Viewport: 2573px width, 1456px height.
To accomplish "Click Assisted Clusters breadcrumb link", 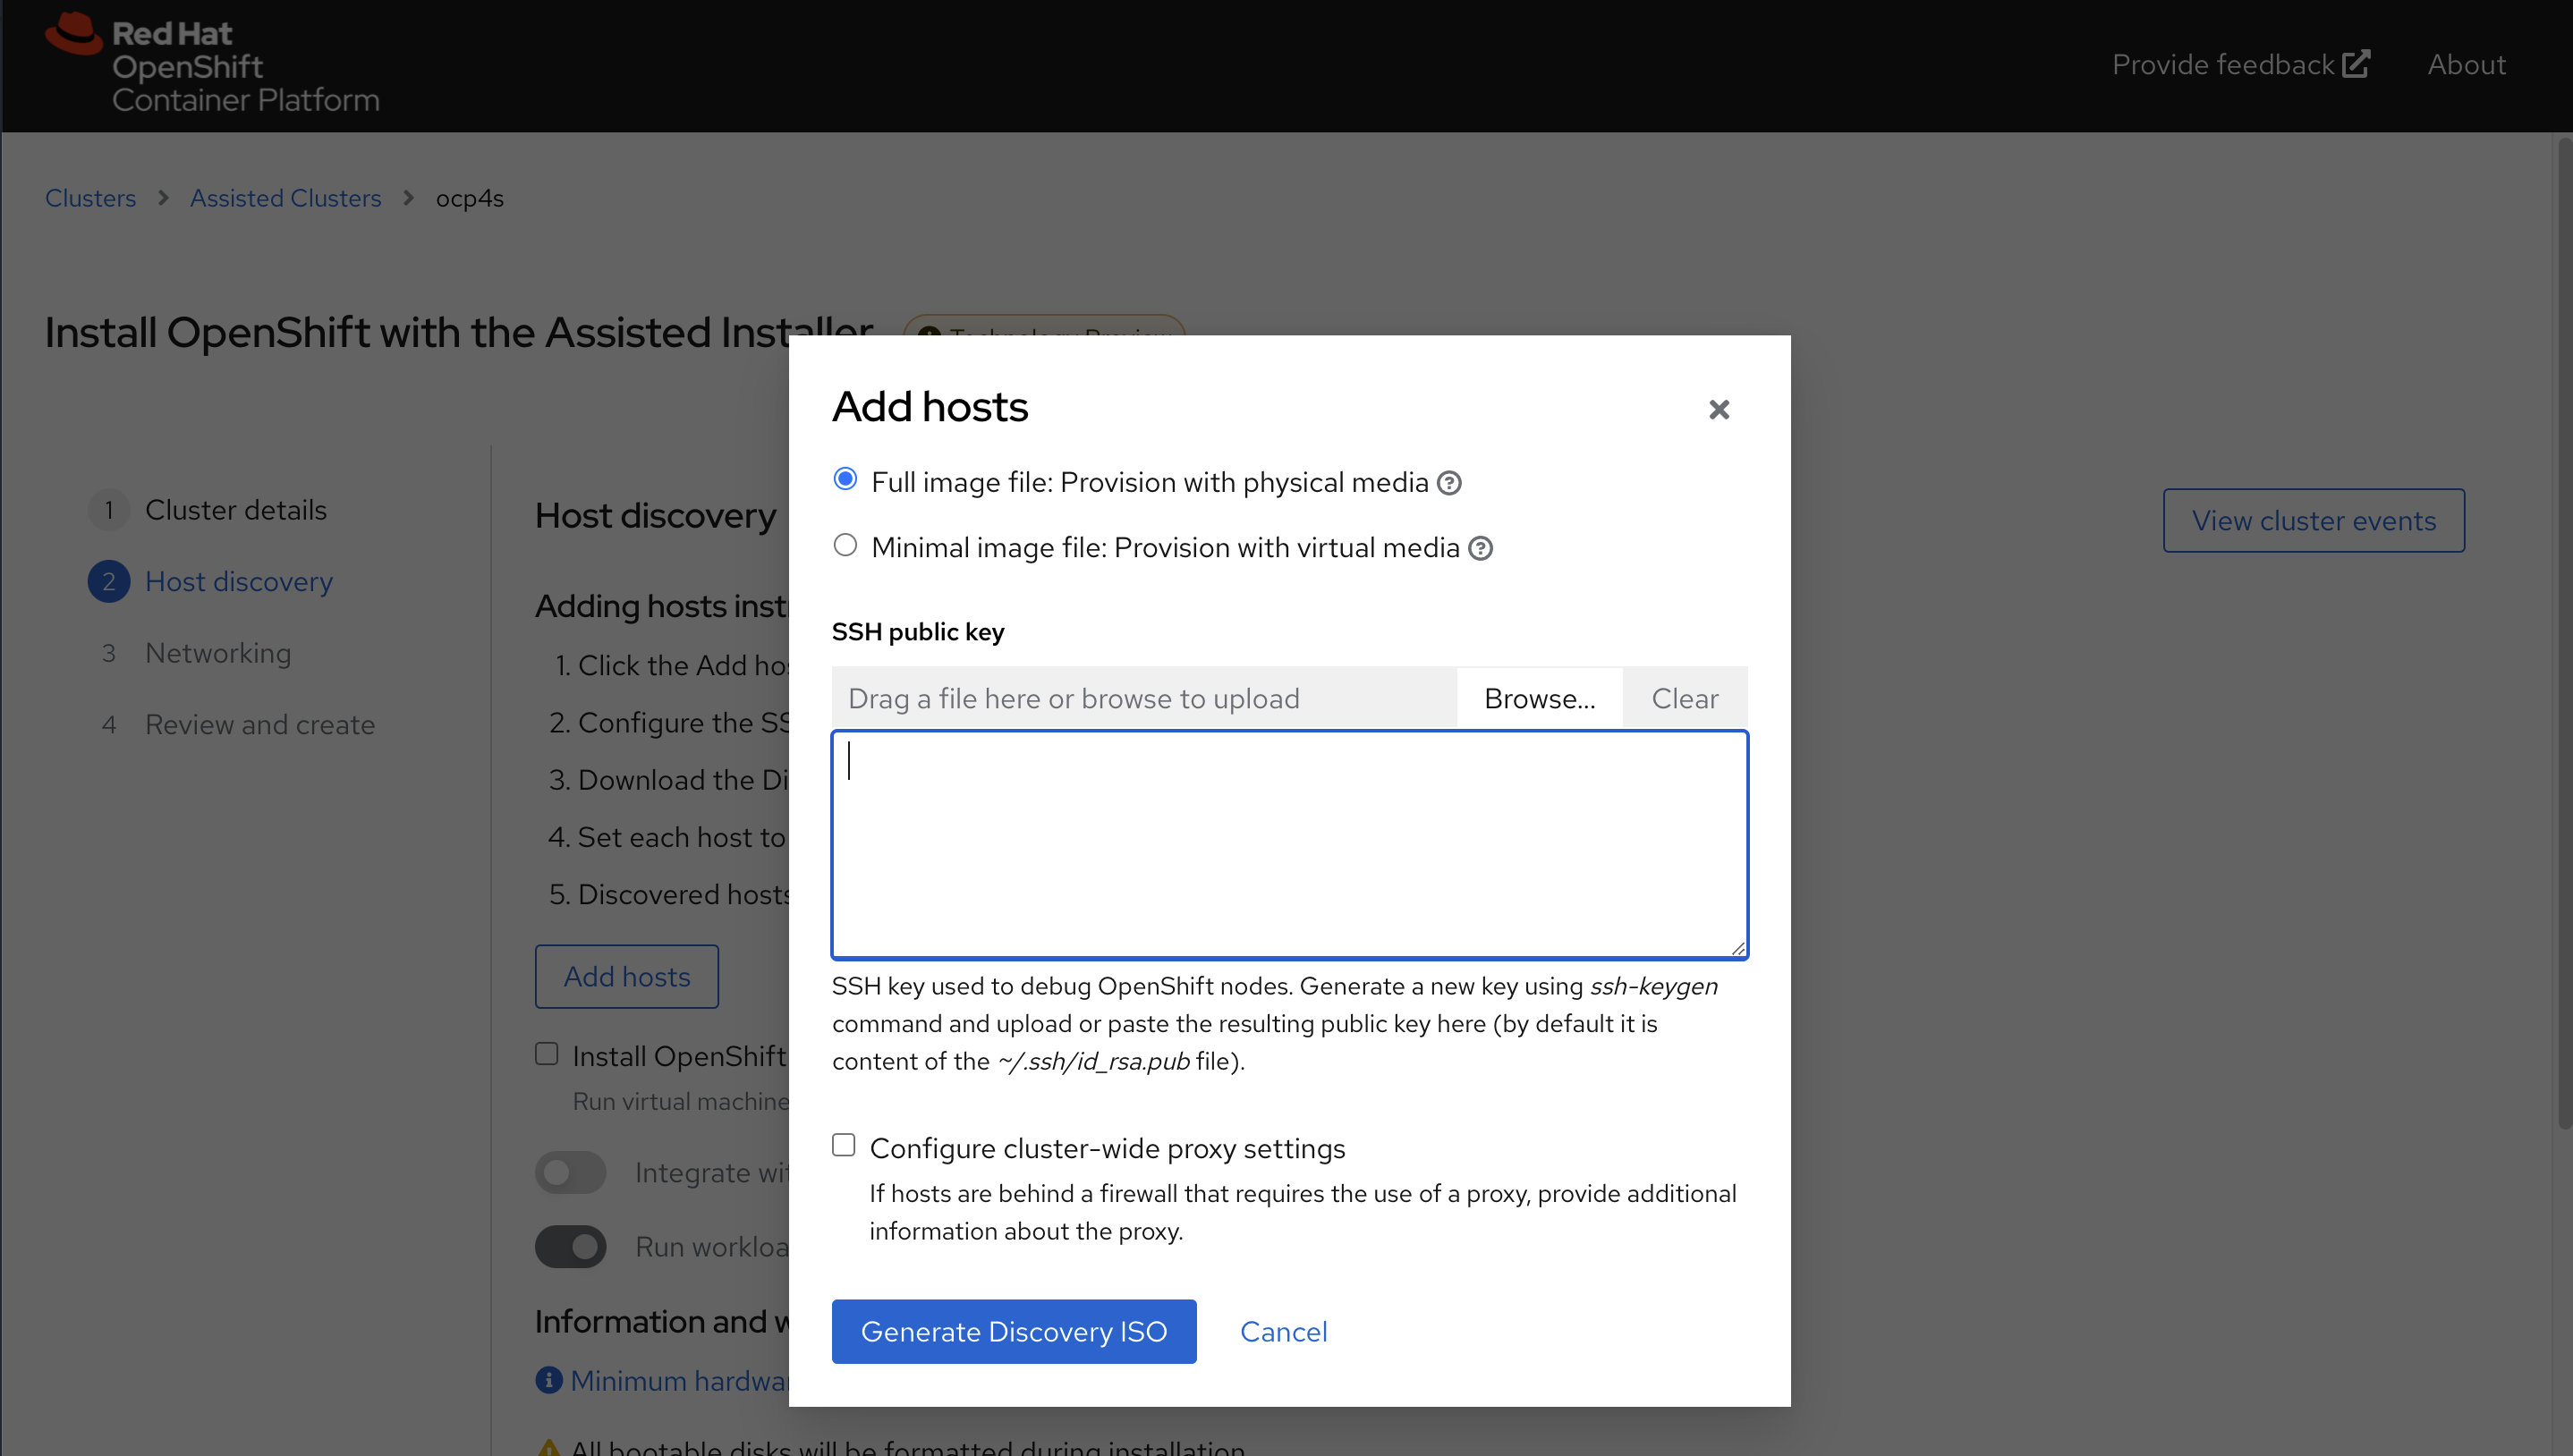I will (285, 198).
